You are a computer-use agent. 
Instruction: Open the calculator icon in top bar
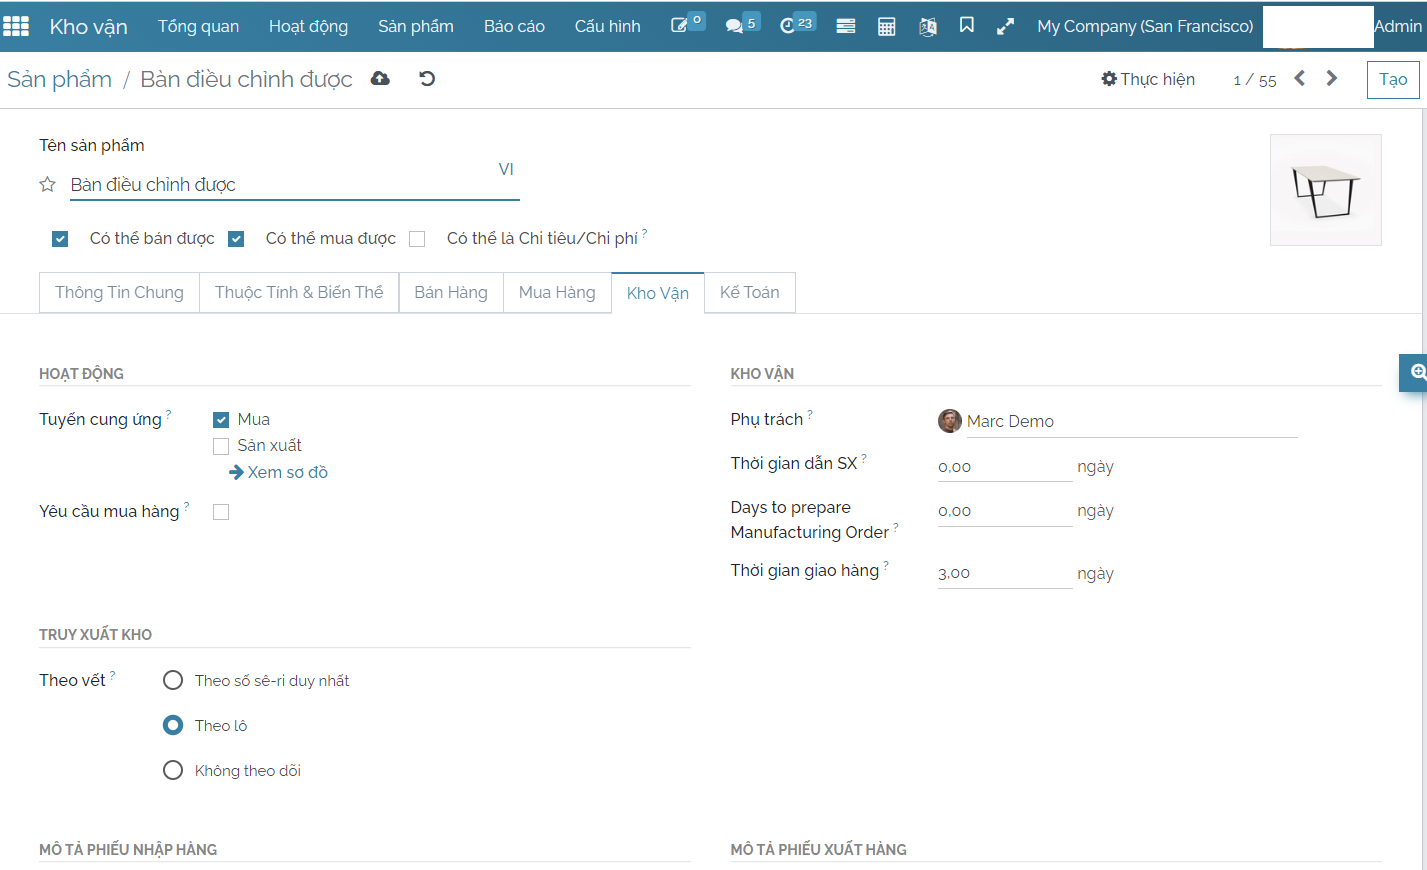(886, 26)
